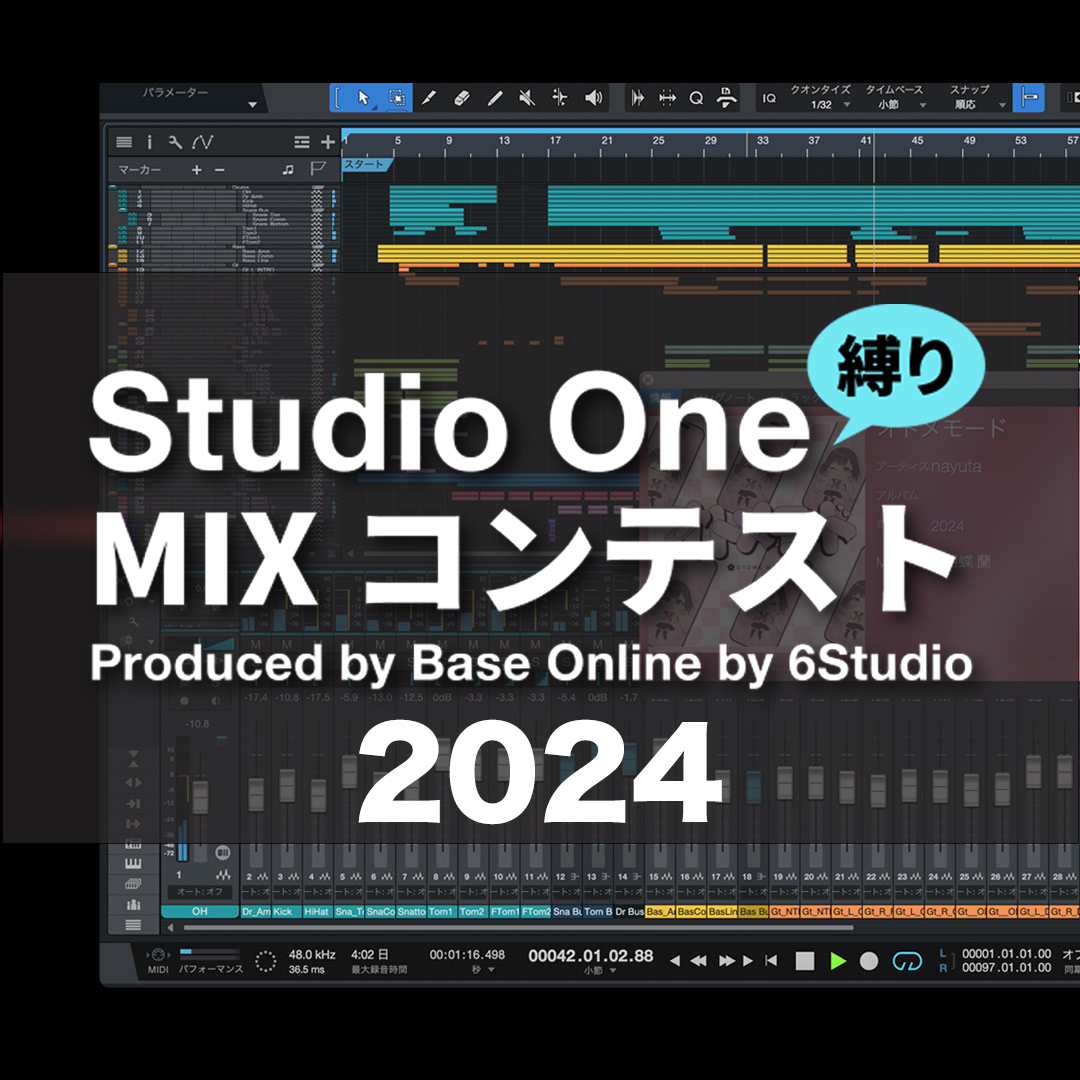This screenshot has height=1080, width=1080.
Task: Toggle the loop button in transport
Action: click(907, 961)
